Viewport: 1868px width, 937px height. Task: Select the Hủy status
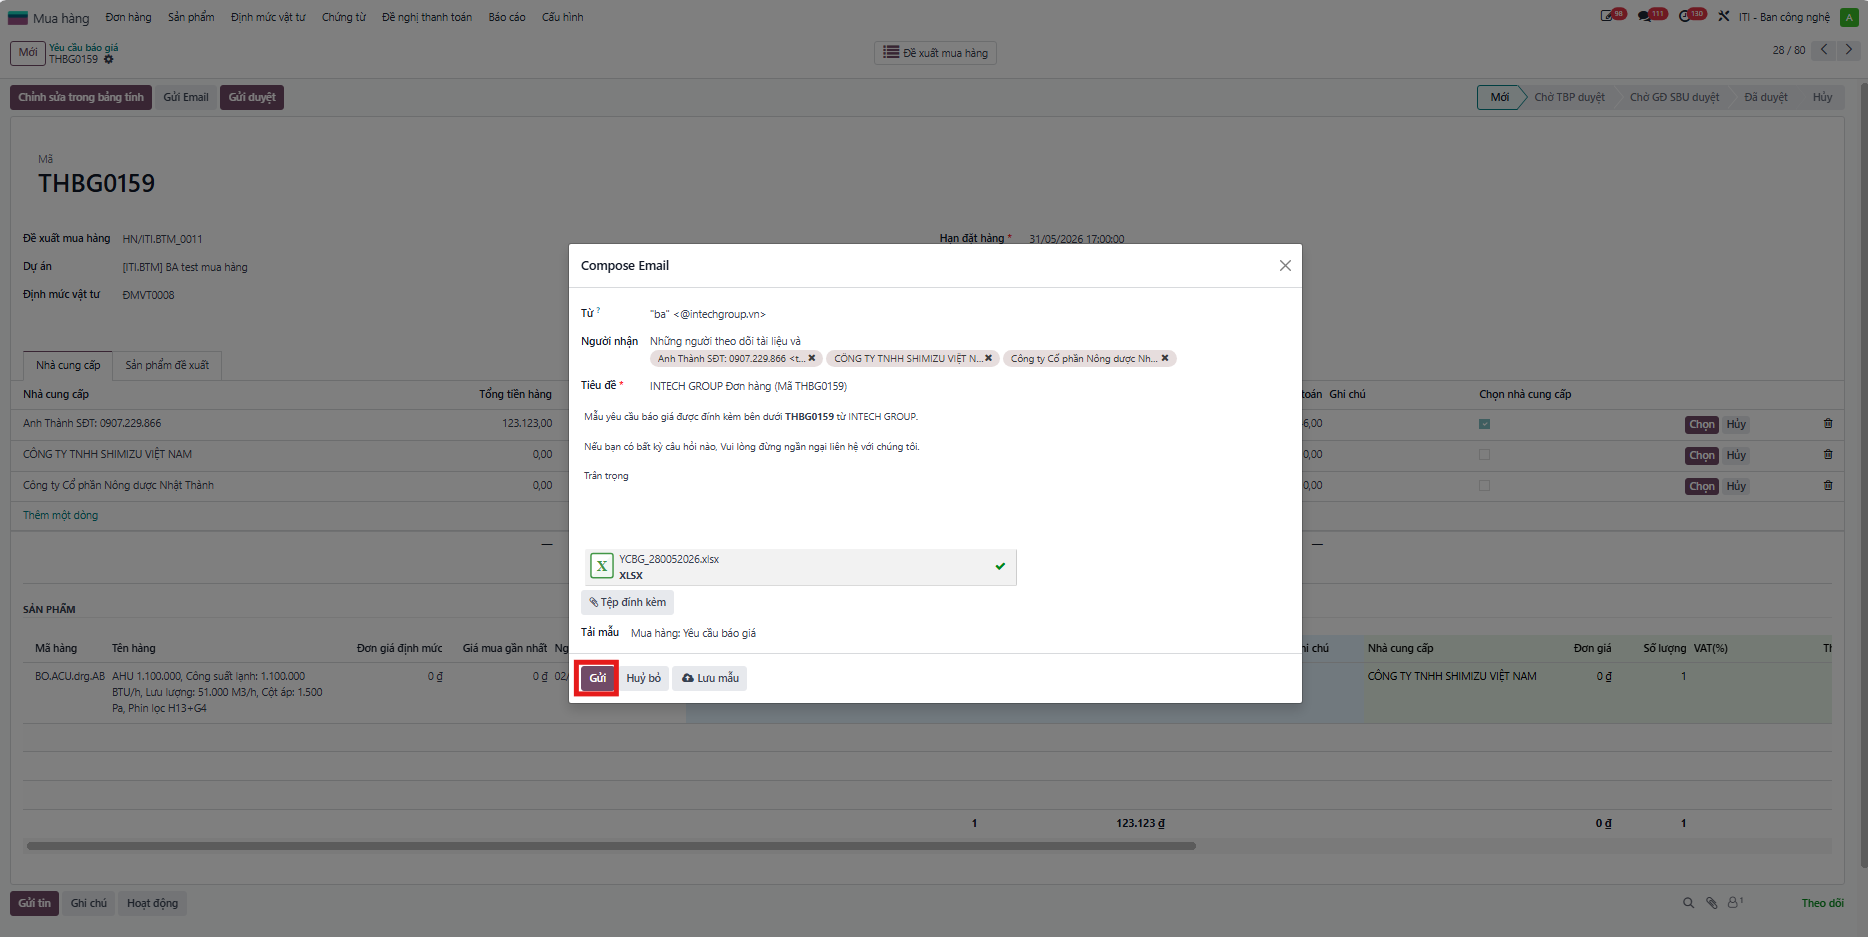tap(1822, 97)
